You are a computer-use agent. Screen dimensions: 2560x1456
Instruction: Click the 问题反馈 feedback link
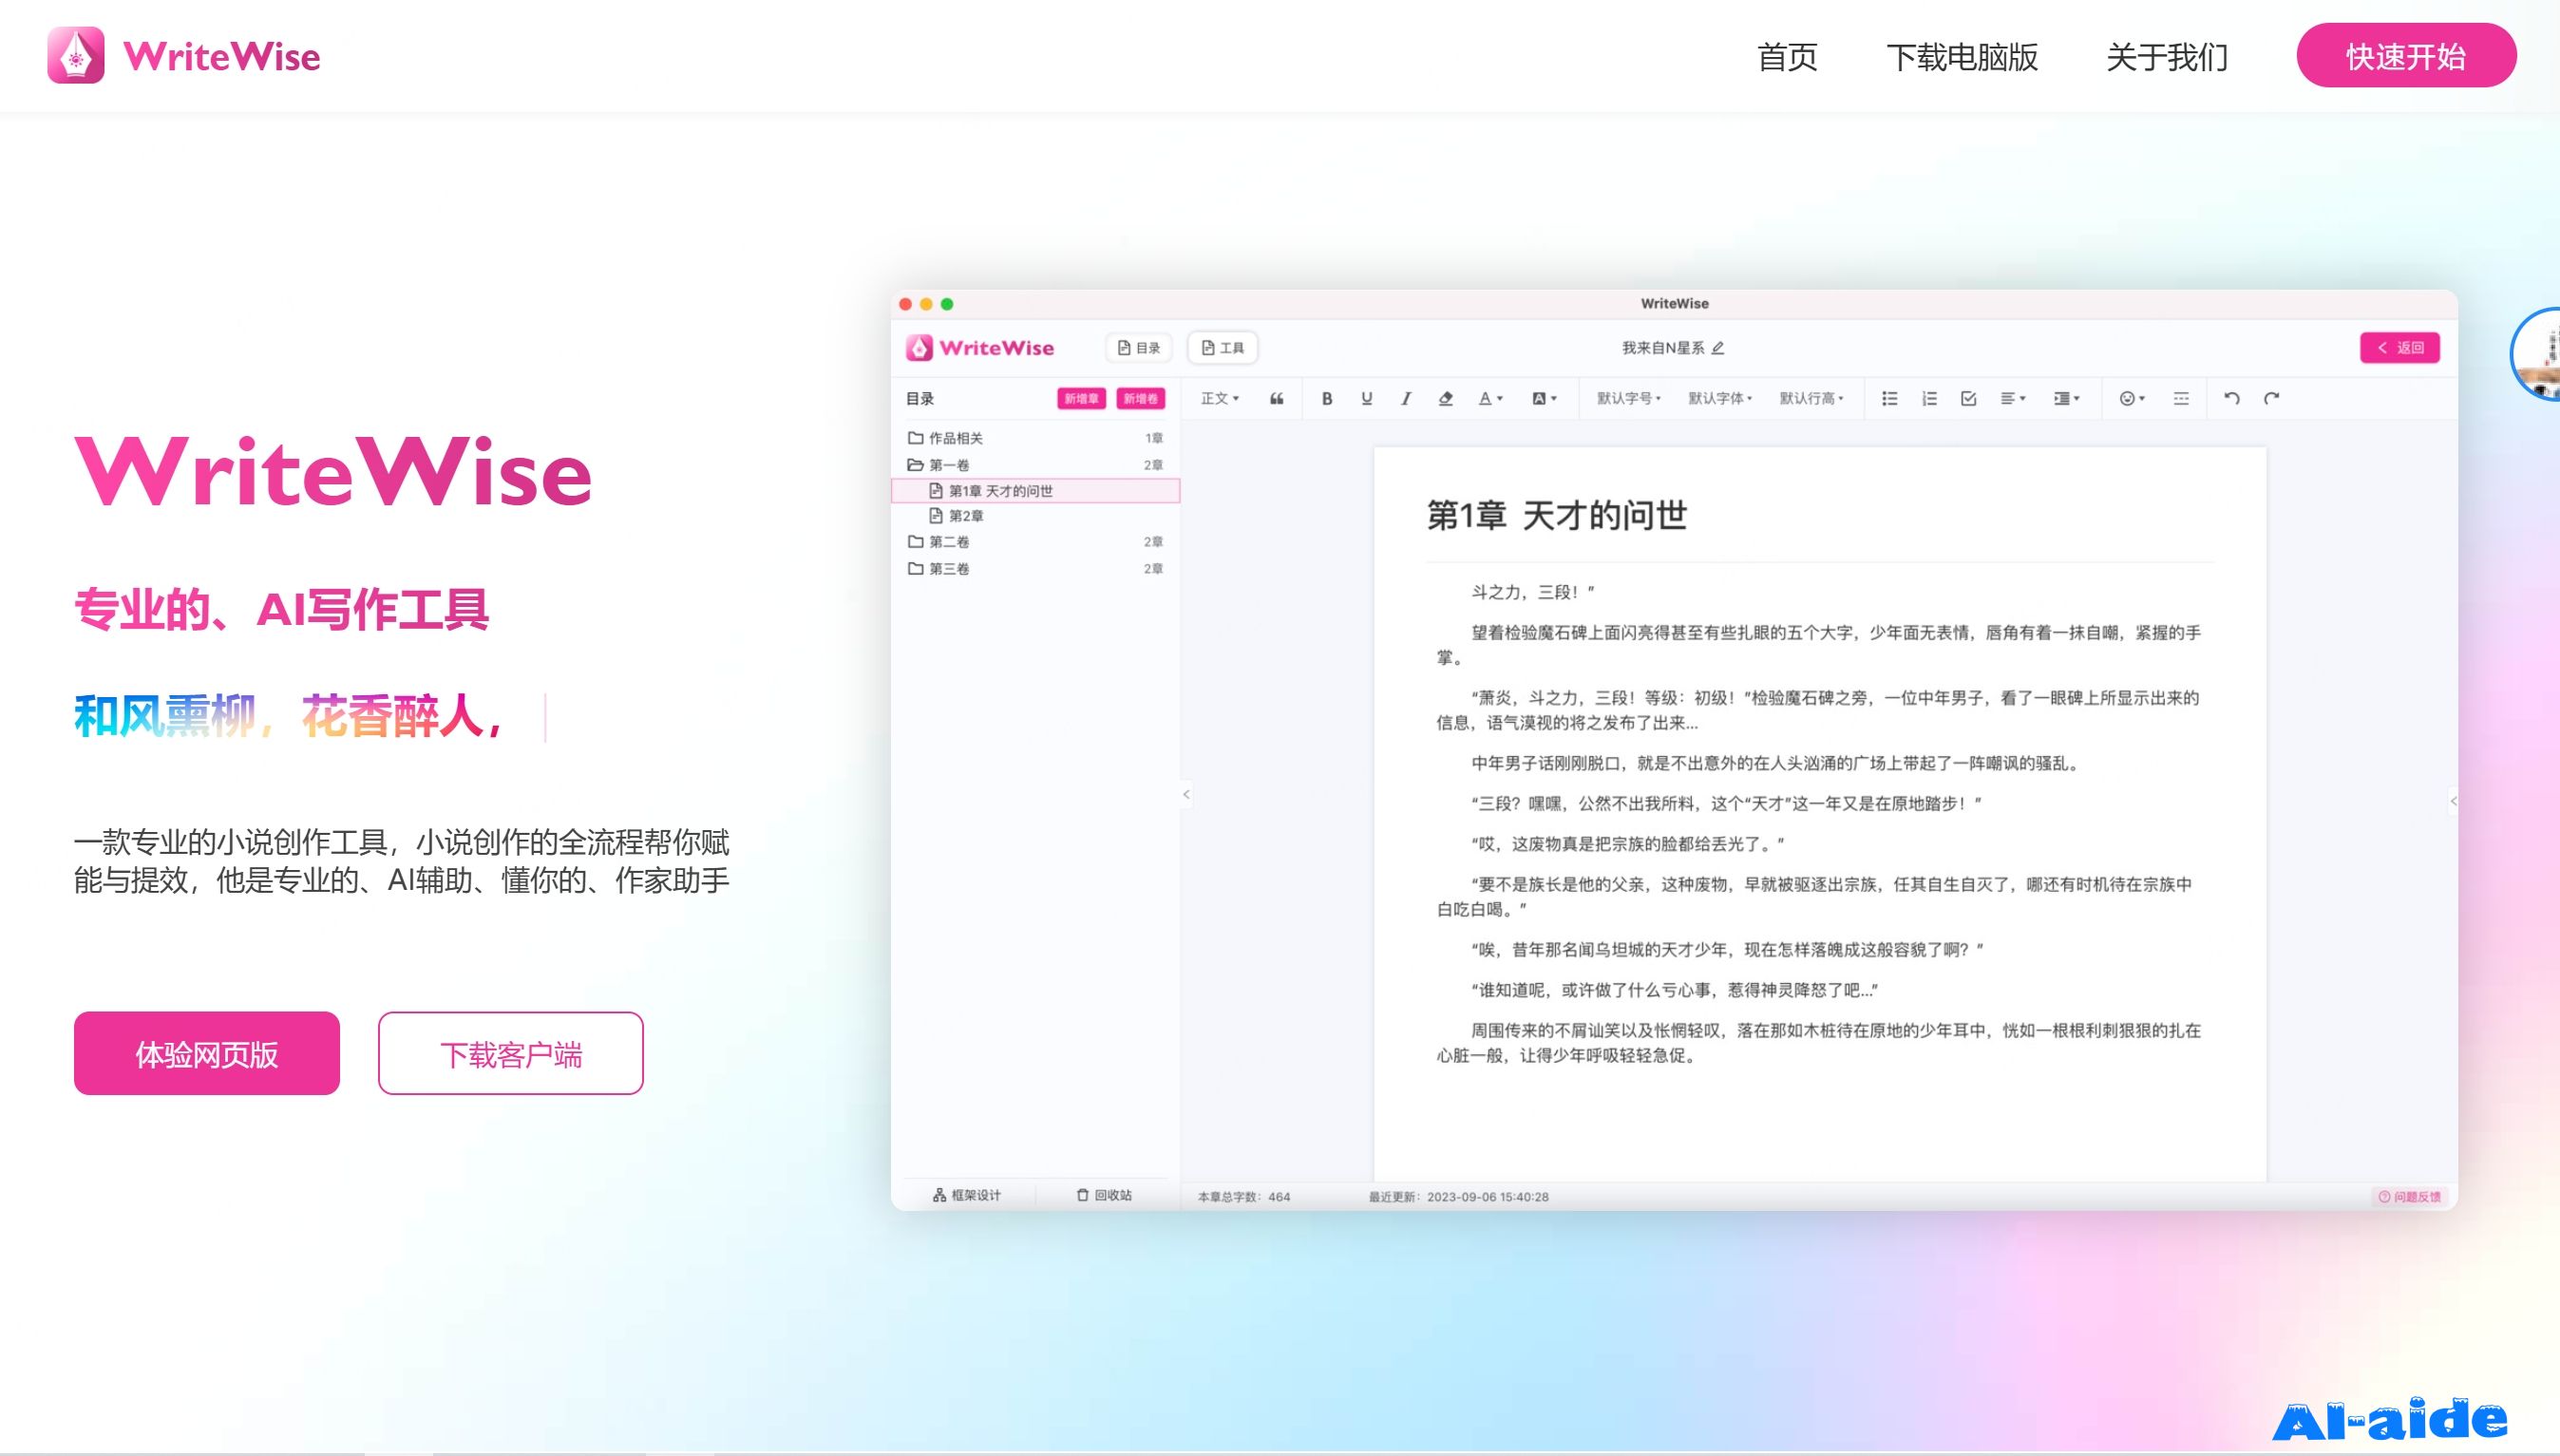click(2409, 1196)
